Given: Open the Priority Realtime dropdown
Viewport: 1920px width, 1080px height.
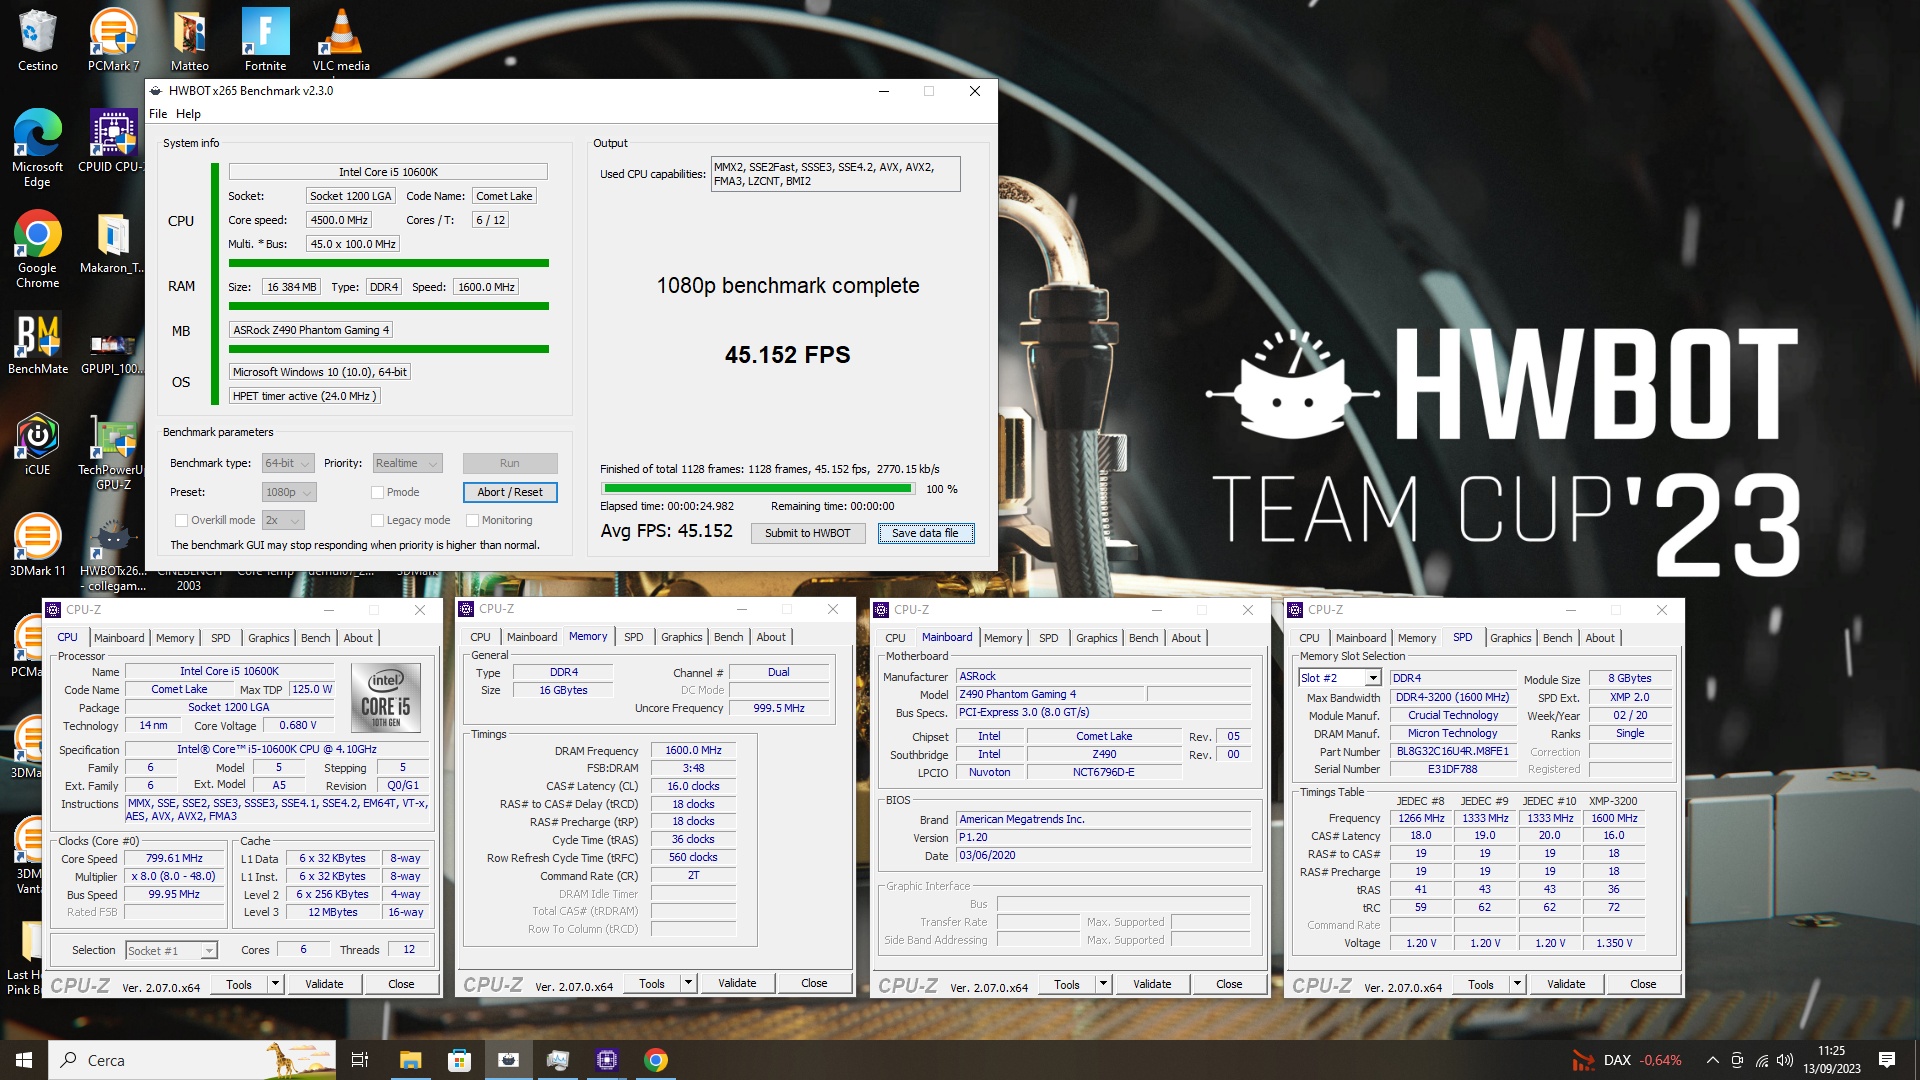Looking at the screenshot, I should [407, 463].
